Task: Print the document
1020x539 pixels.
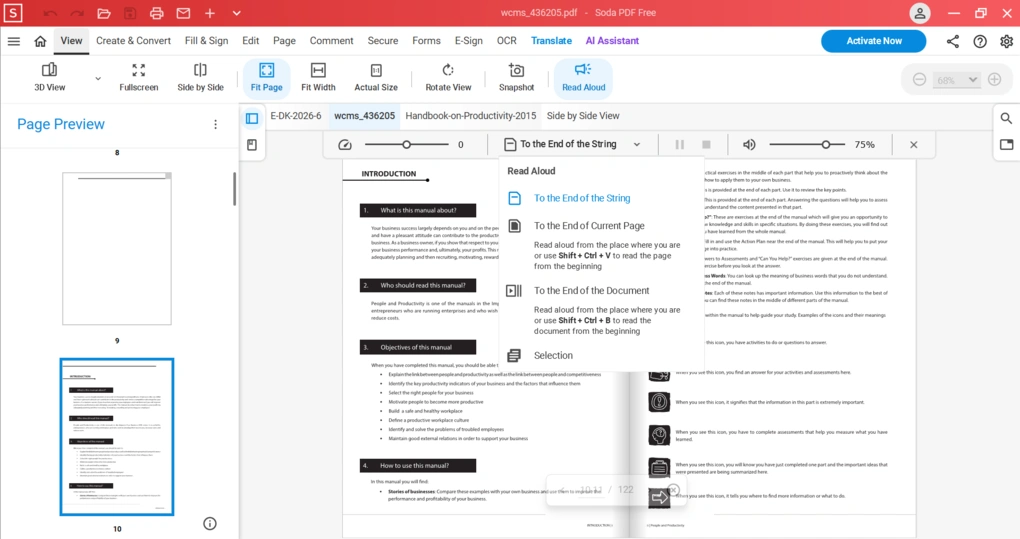Action: coord(157,13)
